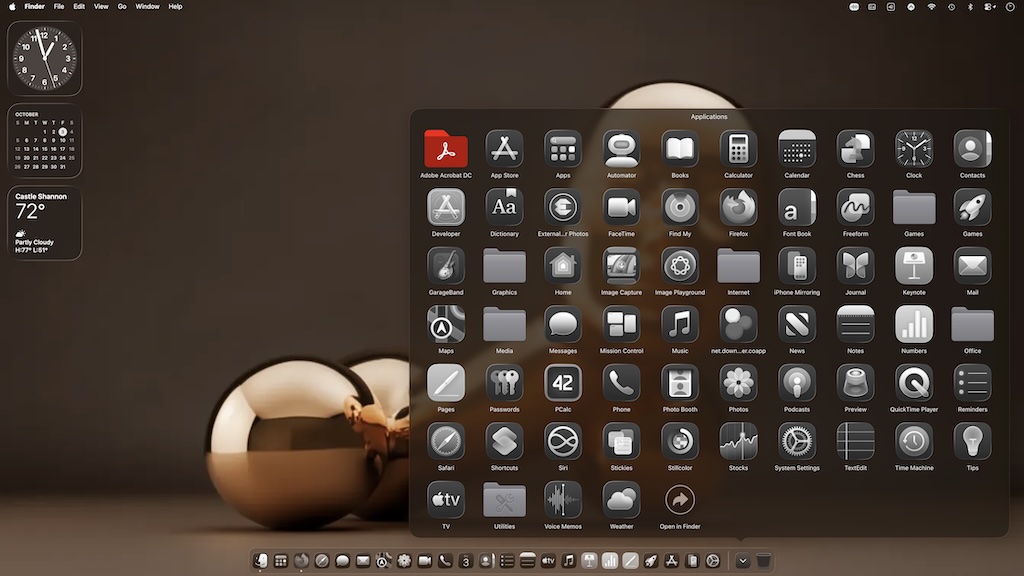Launch the Image Capture app
Viewport: 1024px width, 576px height.
pyautogui.click(x=621, y=266)
